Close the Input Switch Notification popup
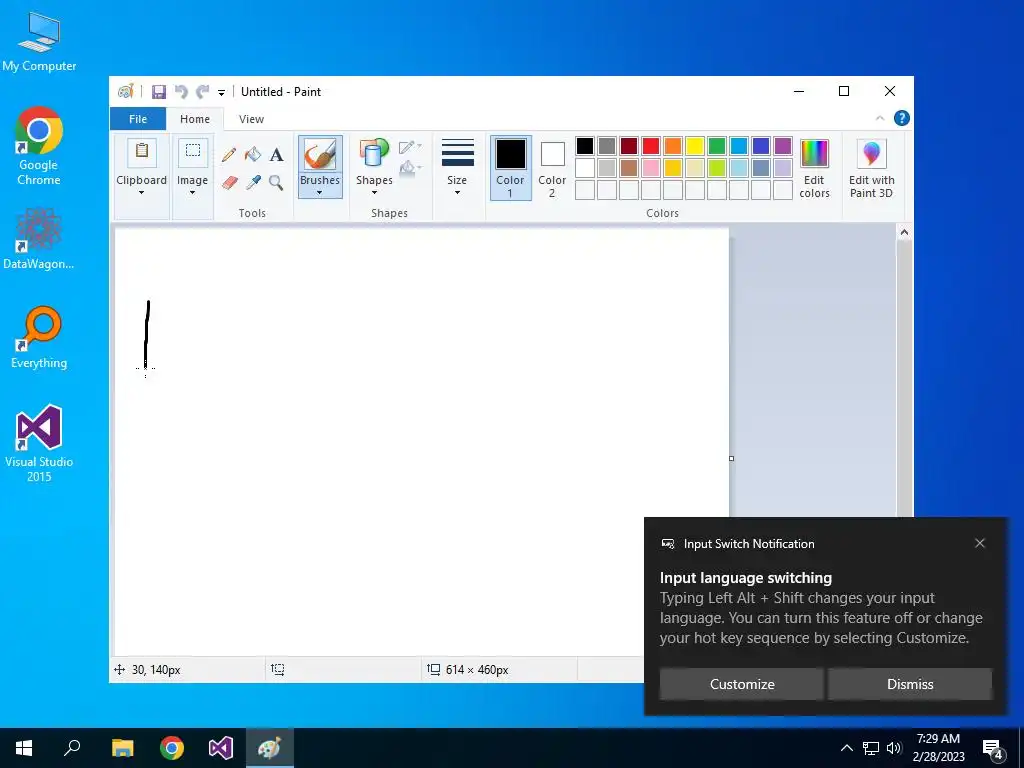 click(980, 543)
